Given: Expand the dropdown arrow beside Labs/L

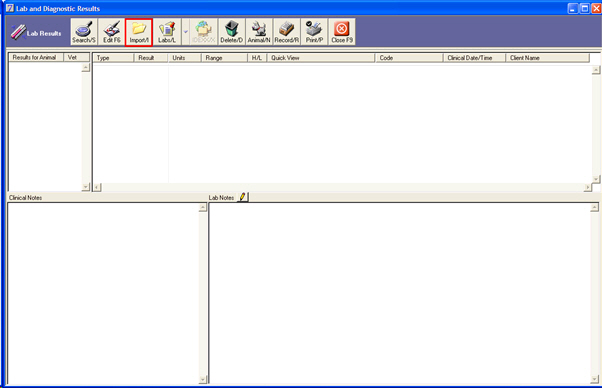Looking at the screenshot, I should click(x=185, y=32).
